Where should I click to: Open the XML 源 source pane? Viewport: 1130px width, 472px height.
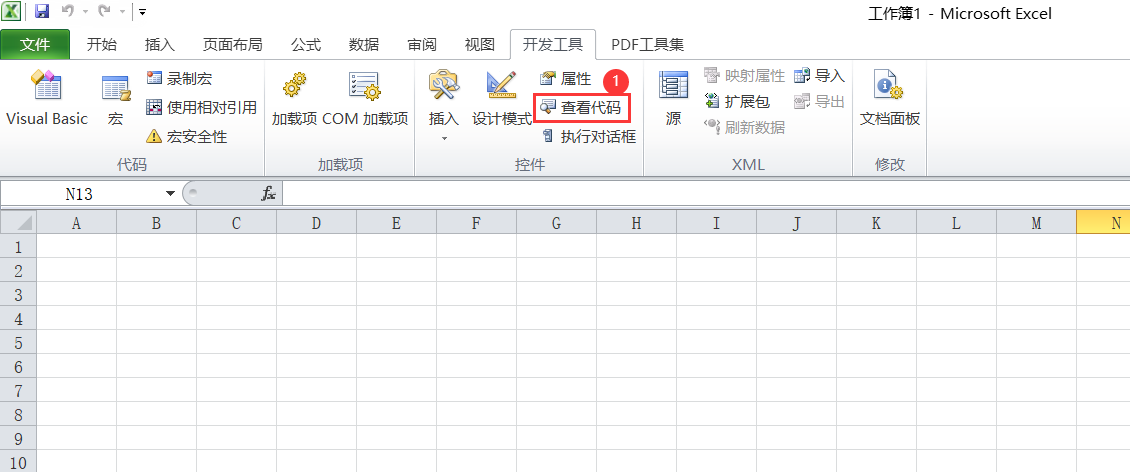[x=674, y=100]
